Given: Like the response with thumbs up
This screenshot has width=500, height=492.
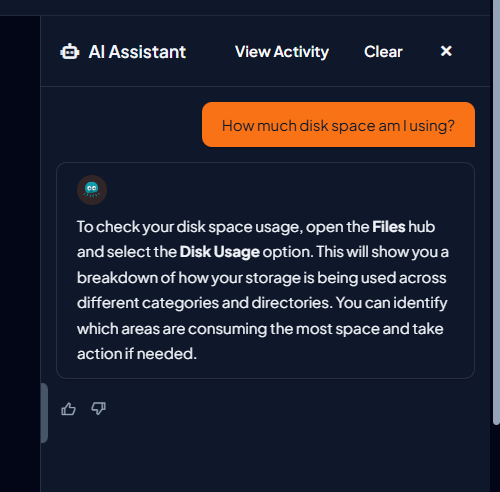Looking at the screenshot, I should 68,409.
